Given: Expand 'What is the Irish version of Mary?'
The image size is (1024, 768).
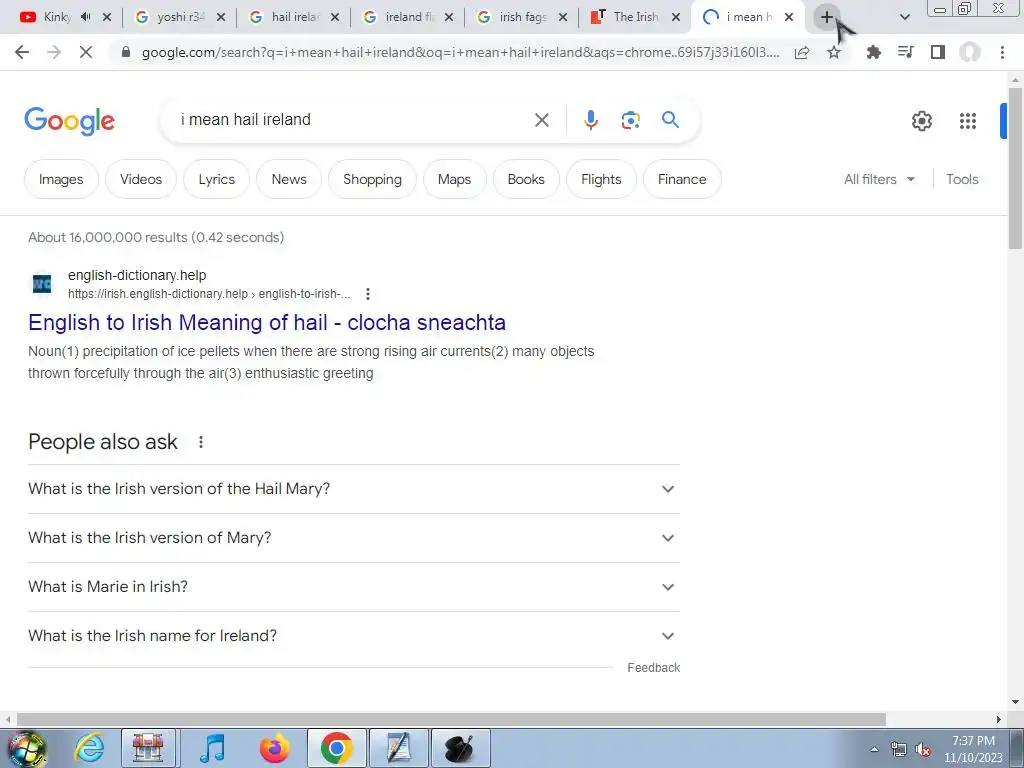Looking at the screenshot, I should coord(354,538).
